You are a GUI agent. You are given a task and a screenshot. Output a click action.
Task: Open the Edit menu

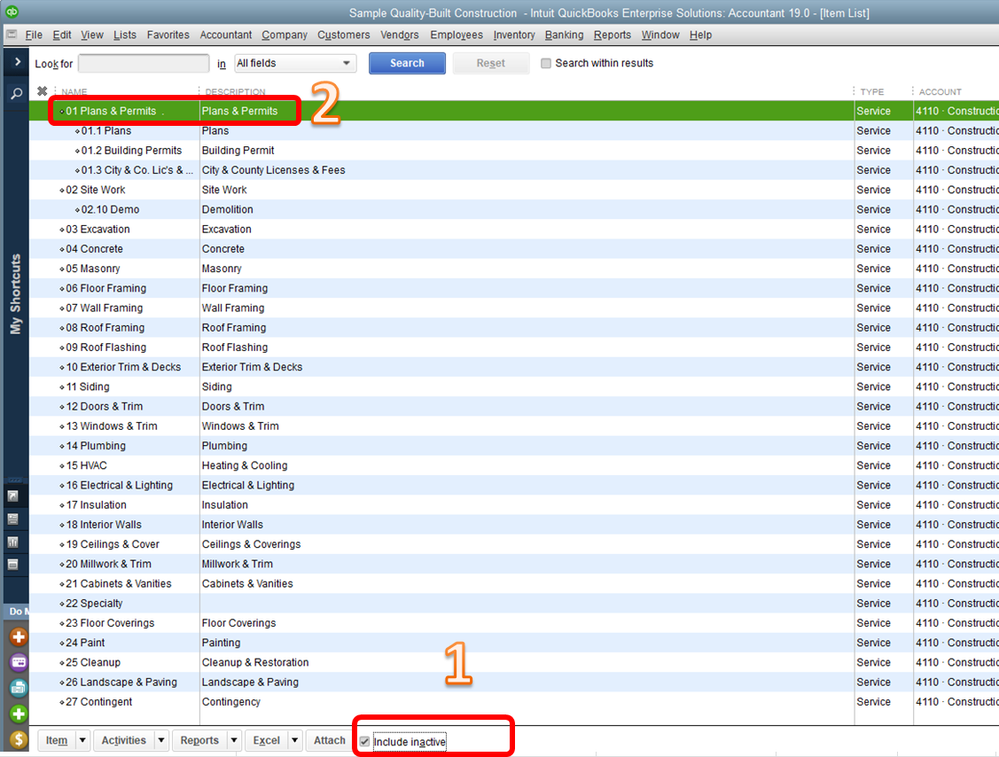(62, 34)
